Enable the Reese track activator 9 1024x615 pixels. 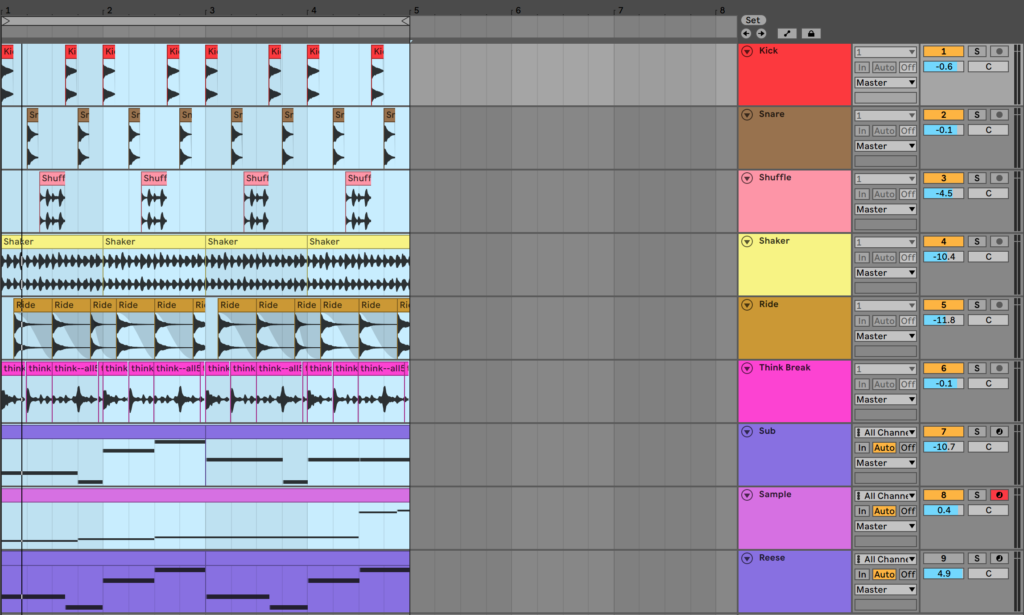pos(943,558)
